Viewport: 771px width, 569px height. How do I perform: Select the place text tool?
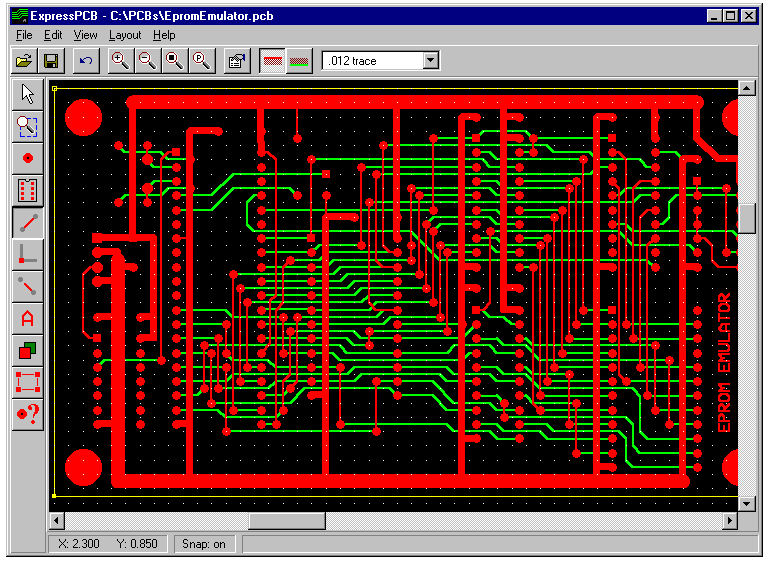point(28,318)
